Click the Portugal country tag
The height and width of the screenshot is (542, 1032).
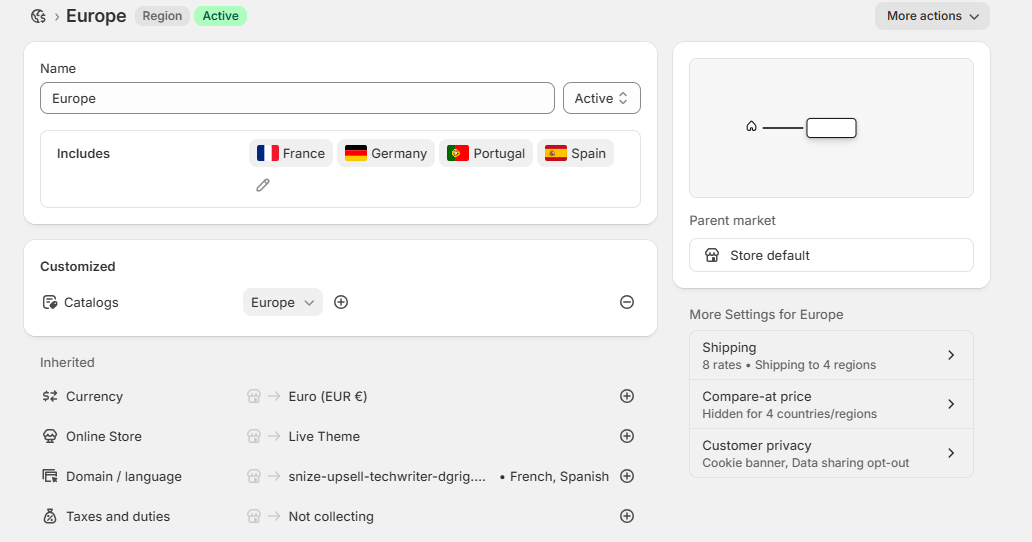(x=486, y=153)
